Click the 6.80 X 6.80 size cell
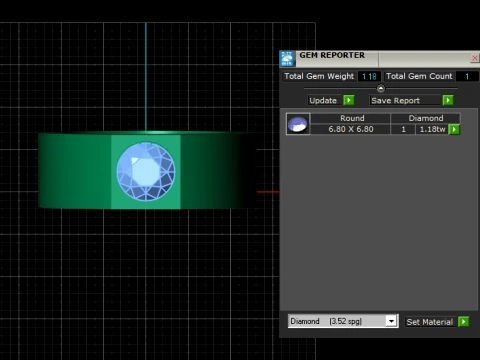This screenshot has width=480, height=360. (351, 129)
